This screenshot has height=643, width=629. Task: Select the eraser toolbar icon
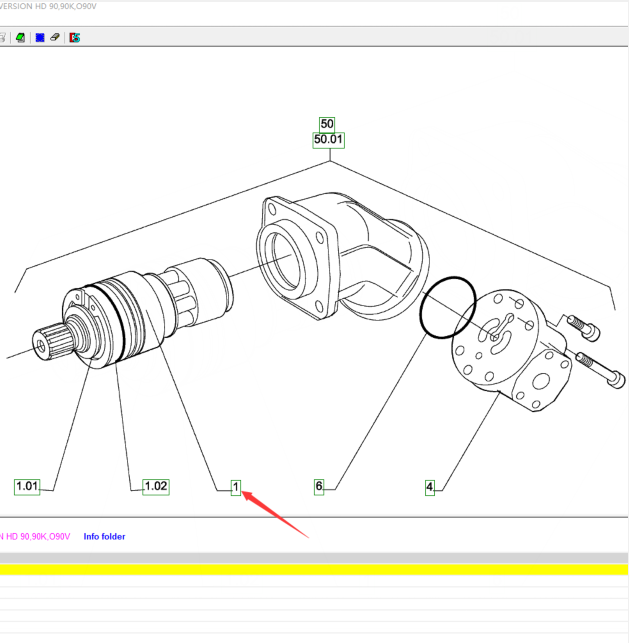coord(55,37)
